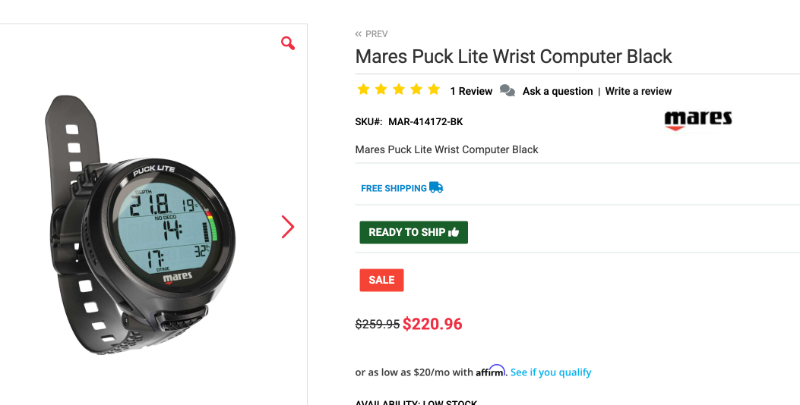Click the Mares Puck Lite product title

click(x=513, y=56)
